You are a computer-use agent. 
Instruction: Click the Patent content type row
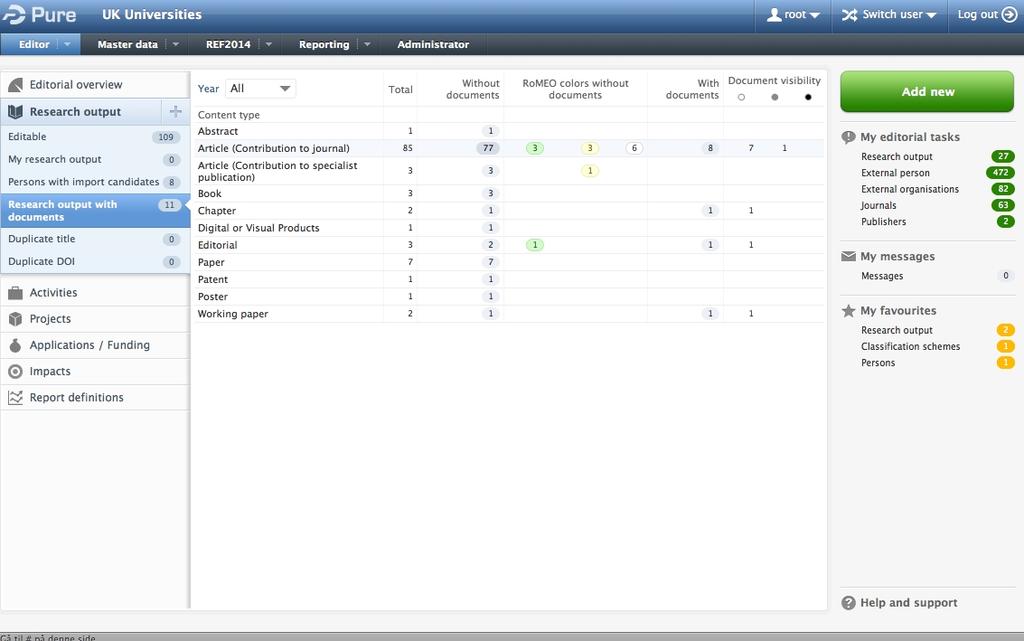coord(509,279)
